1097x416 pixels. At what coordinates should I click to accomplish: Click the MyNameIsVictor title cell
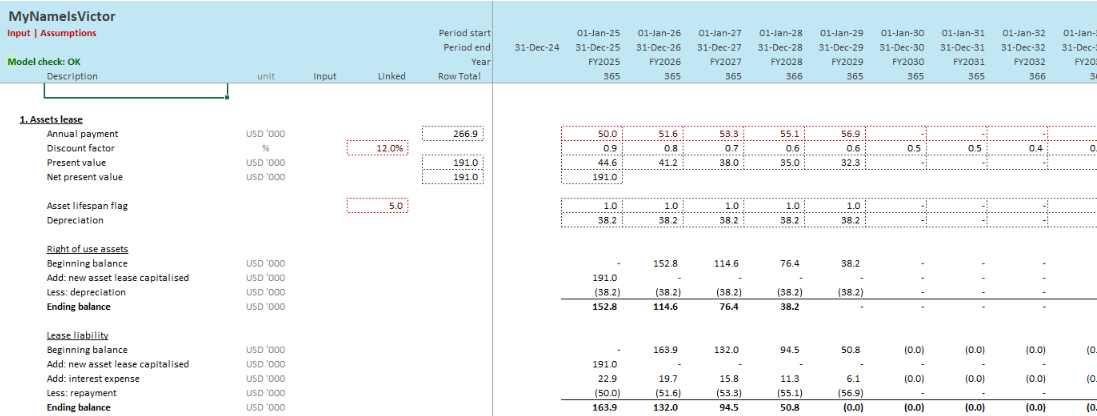pos(61,17)
